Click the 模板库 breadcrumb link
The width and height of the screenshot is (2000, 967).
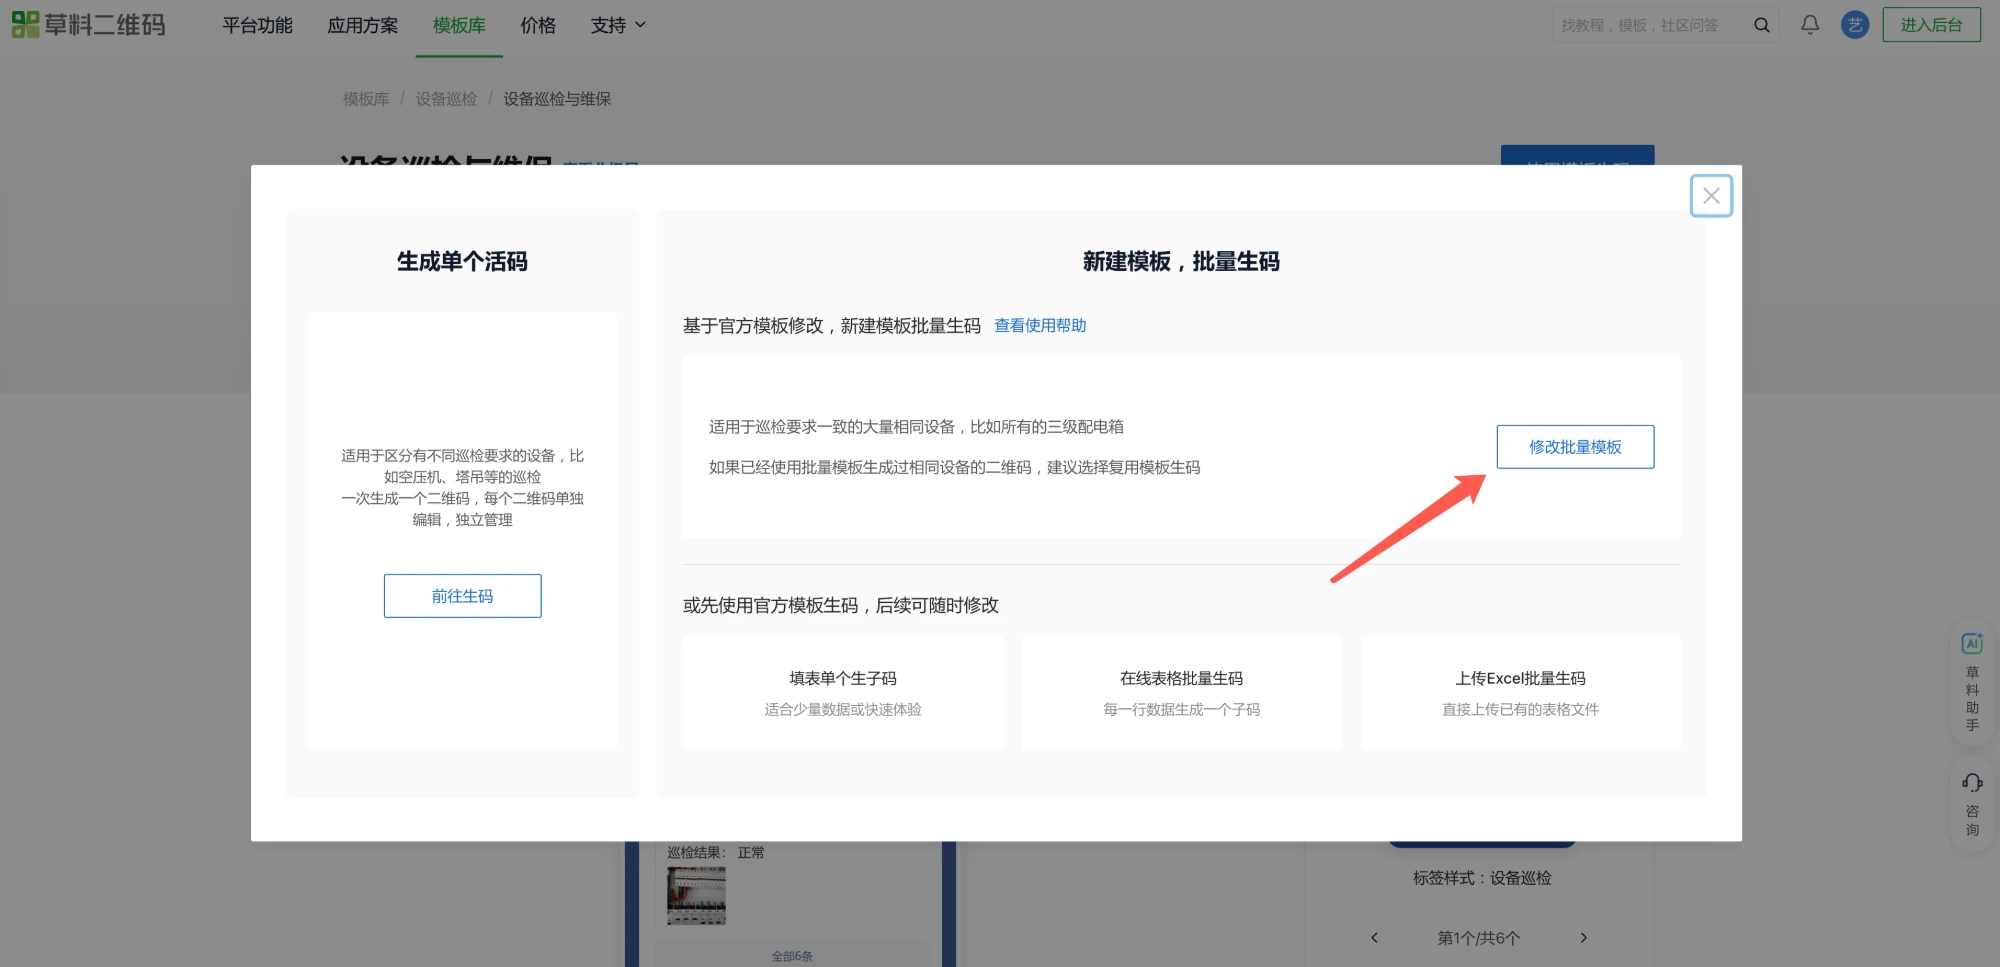[x=366, y=99]
